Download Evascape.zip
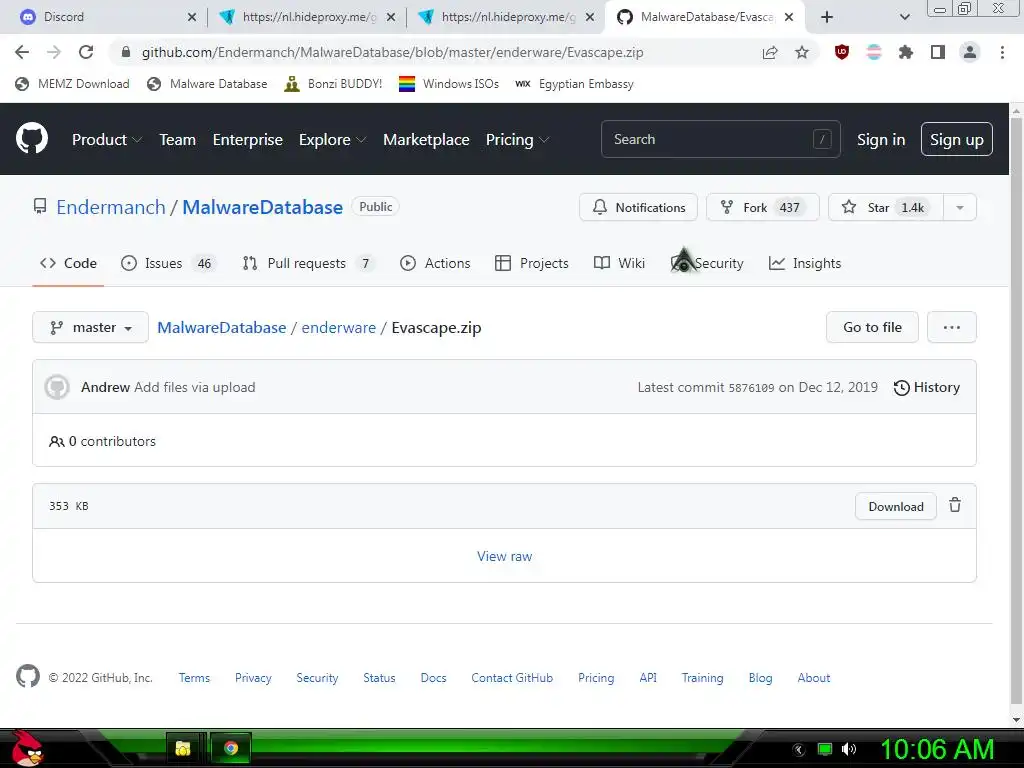The image size is (1024, 768). coord(895,506)
